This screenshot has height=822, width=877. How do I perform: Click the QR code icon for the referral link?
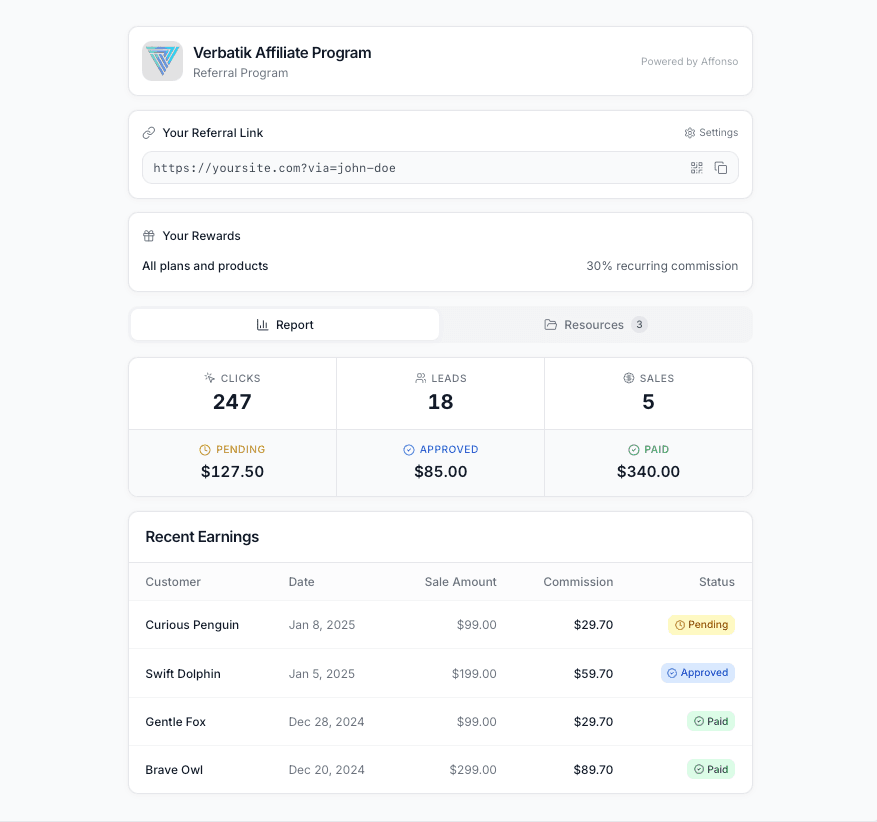(697, 167)
